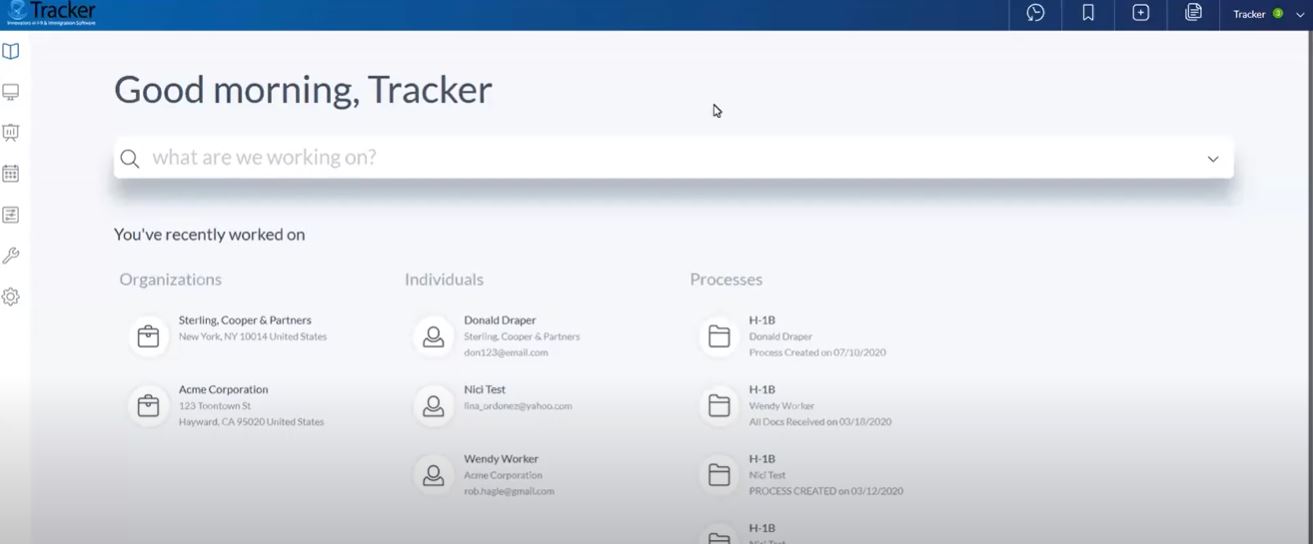Click the documents icon in header

click(x=1193, y=13)
